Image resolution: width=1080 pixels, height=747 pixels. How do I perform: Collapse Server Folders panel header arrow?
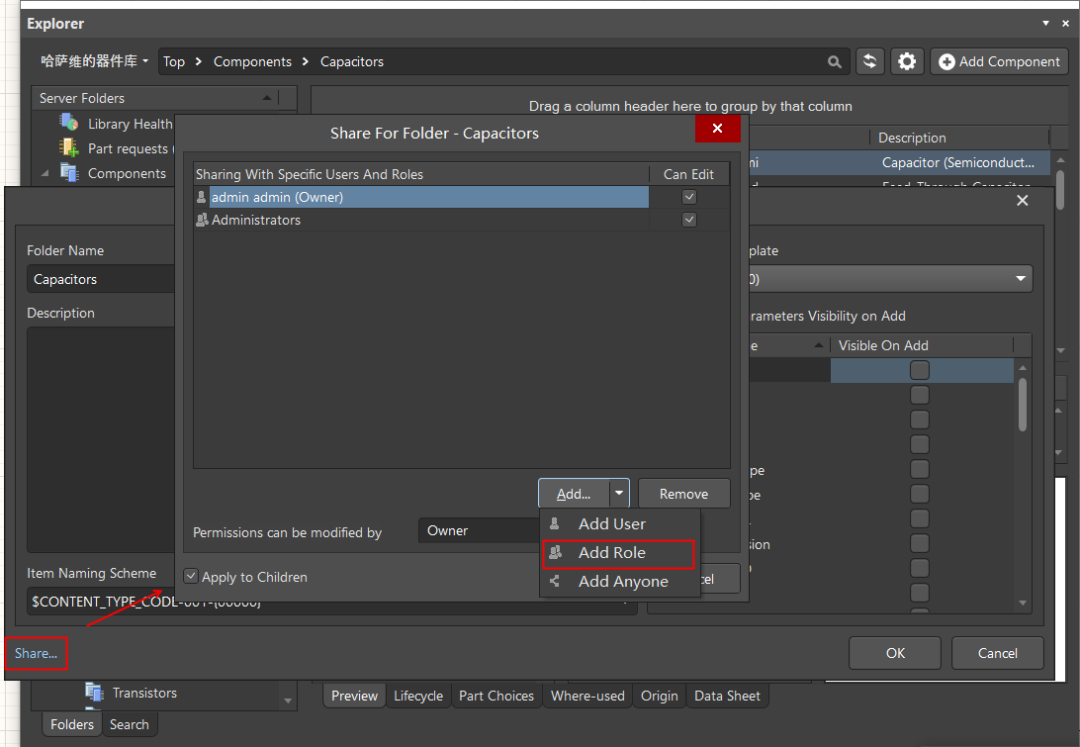(267, 98)
